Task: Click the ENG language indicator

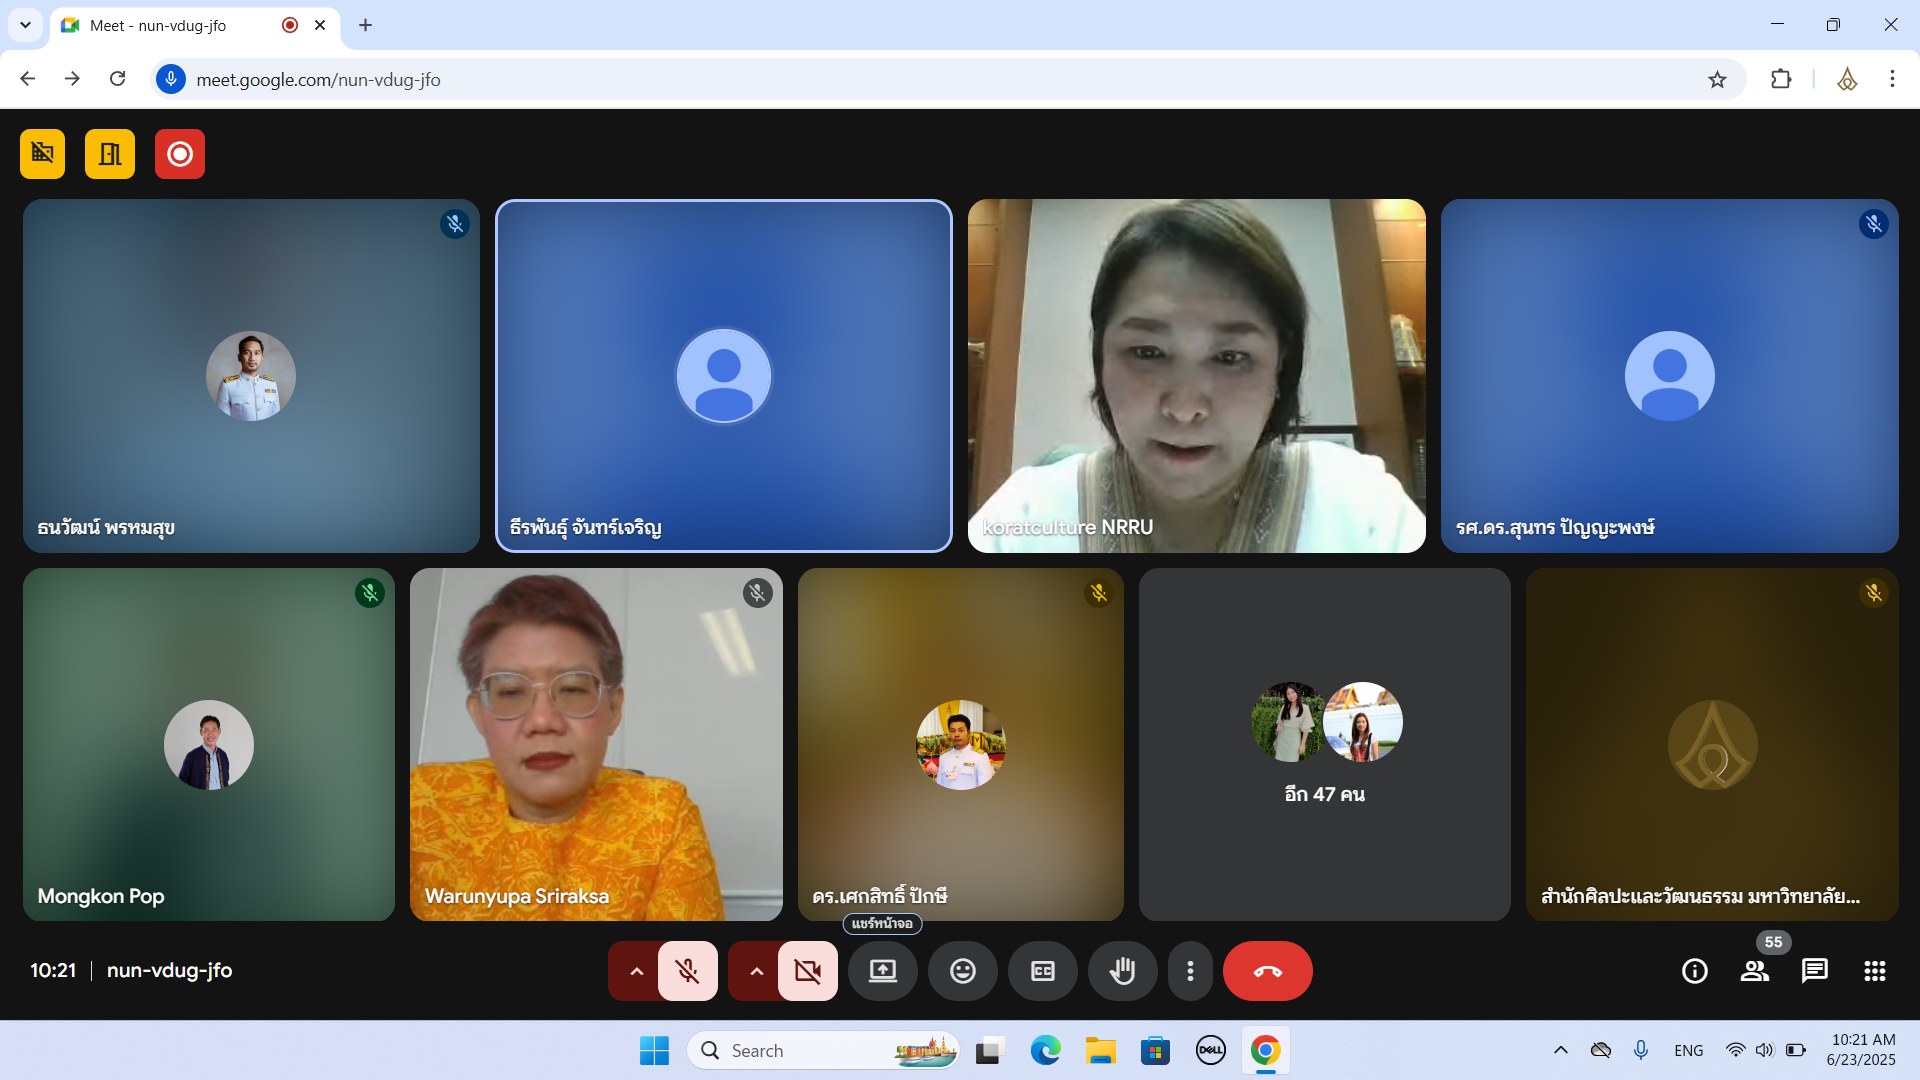Action: coord(1688,1051)
